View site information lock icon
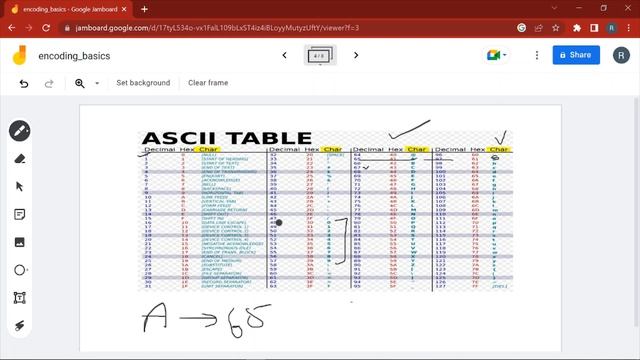 (67, 28)
